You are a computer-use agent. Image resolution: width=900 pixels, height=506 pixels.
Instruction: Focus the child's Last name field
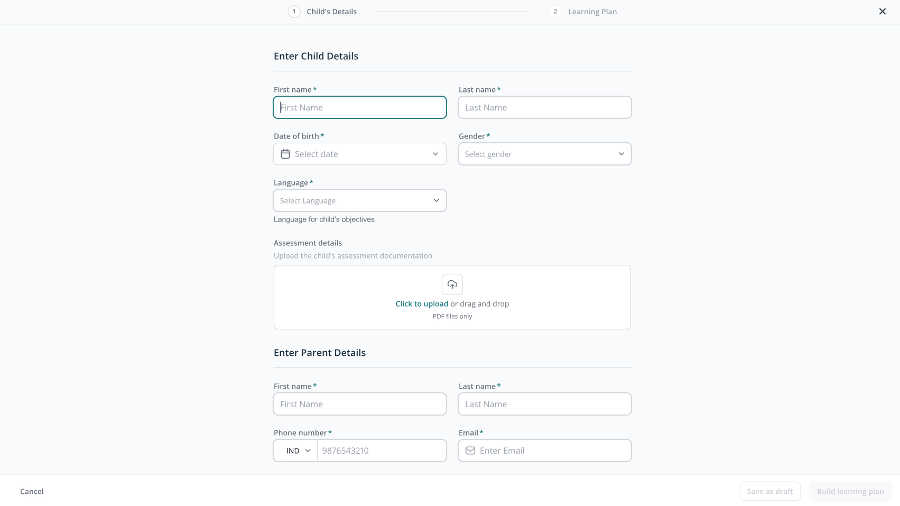tap(545, 107)
